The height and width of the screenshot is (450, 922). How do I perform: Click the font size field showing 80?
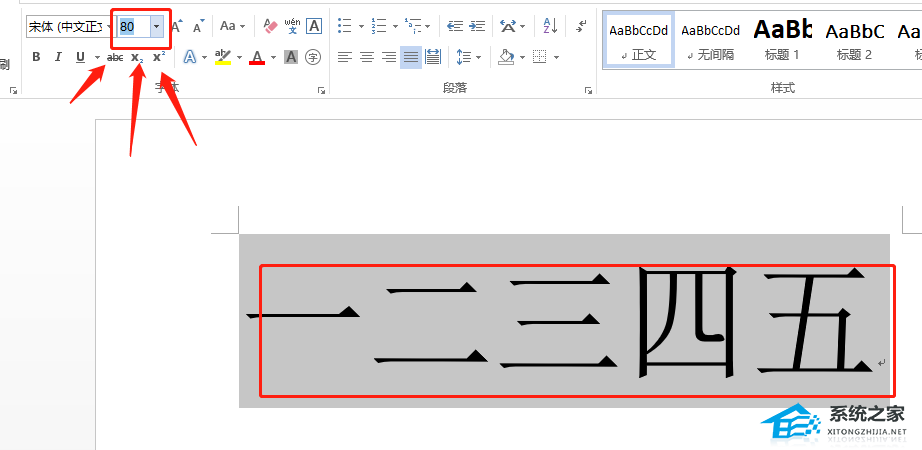coord(133,26)
